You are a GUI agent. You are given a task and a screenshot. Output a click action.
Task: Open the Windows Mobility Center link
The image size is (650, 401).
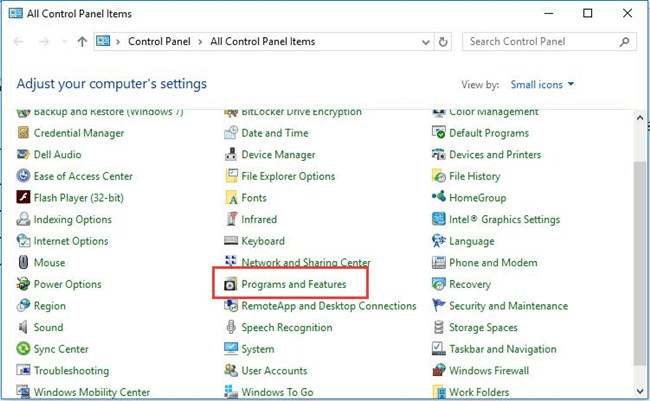[x=92, y=392]
